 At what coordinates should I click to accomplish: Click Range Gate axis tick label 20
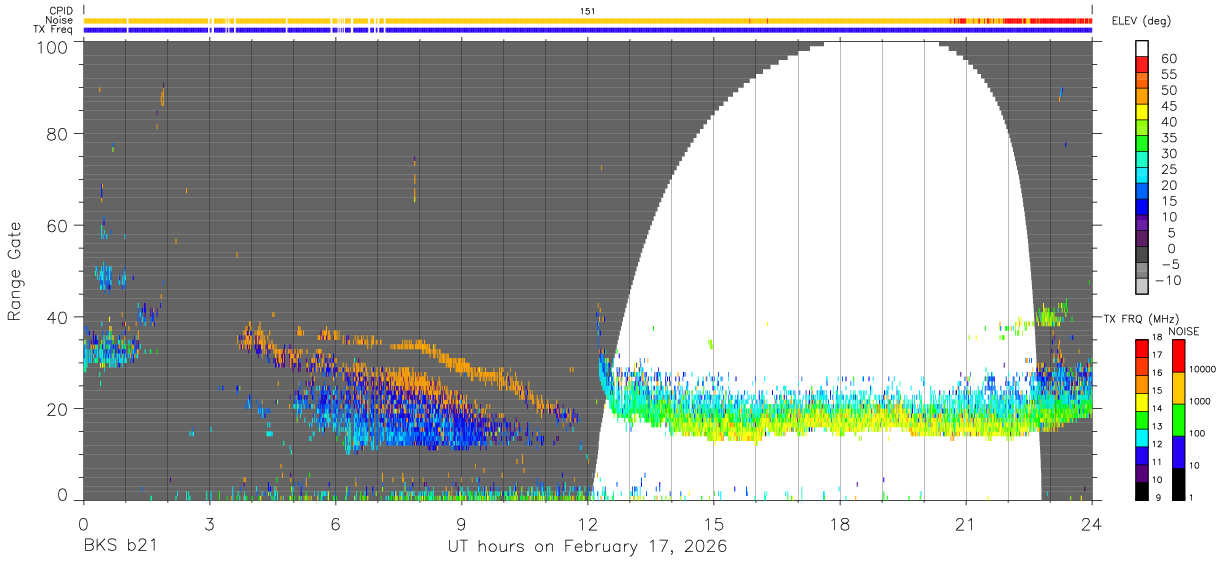click(x=59, y=409)
